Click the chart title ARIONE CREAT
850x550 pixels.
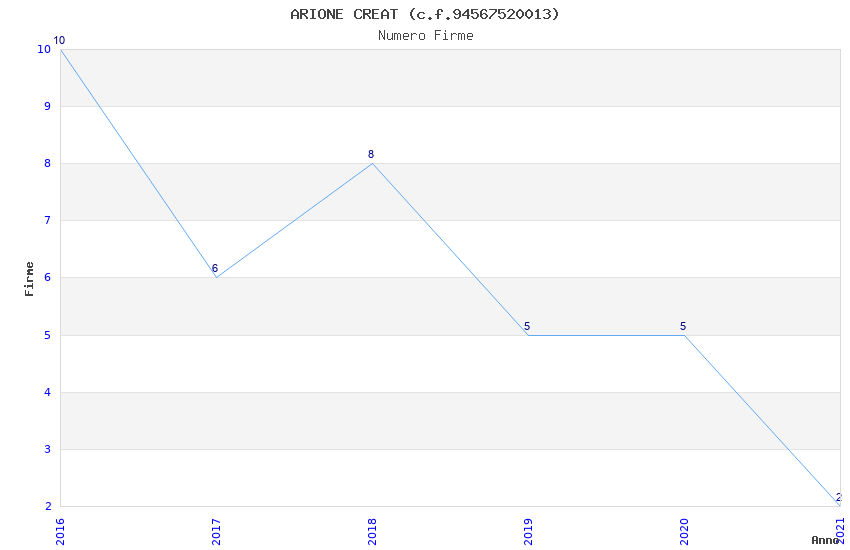tap(425, 14)
